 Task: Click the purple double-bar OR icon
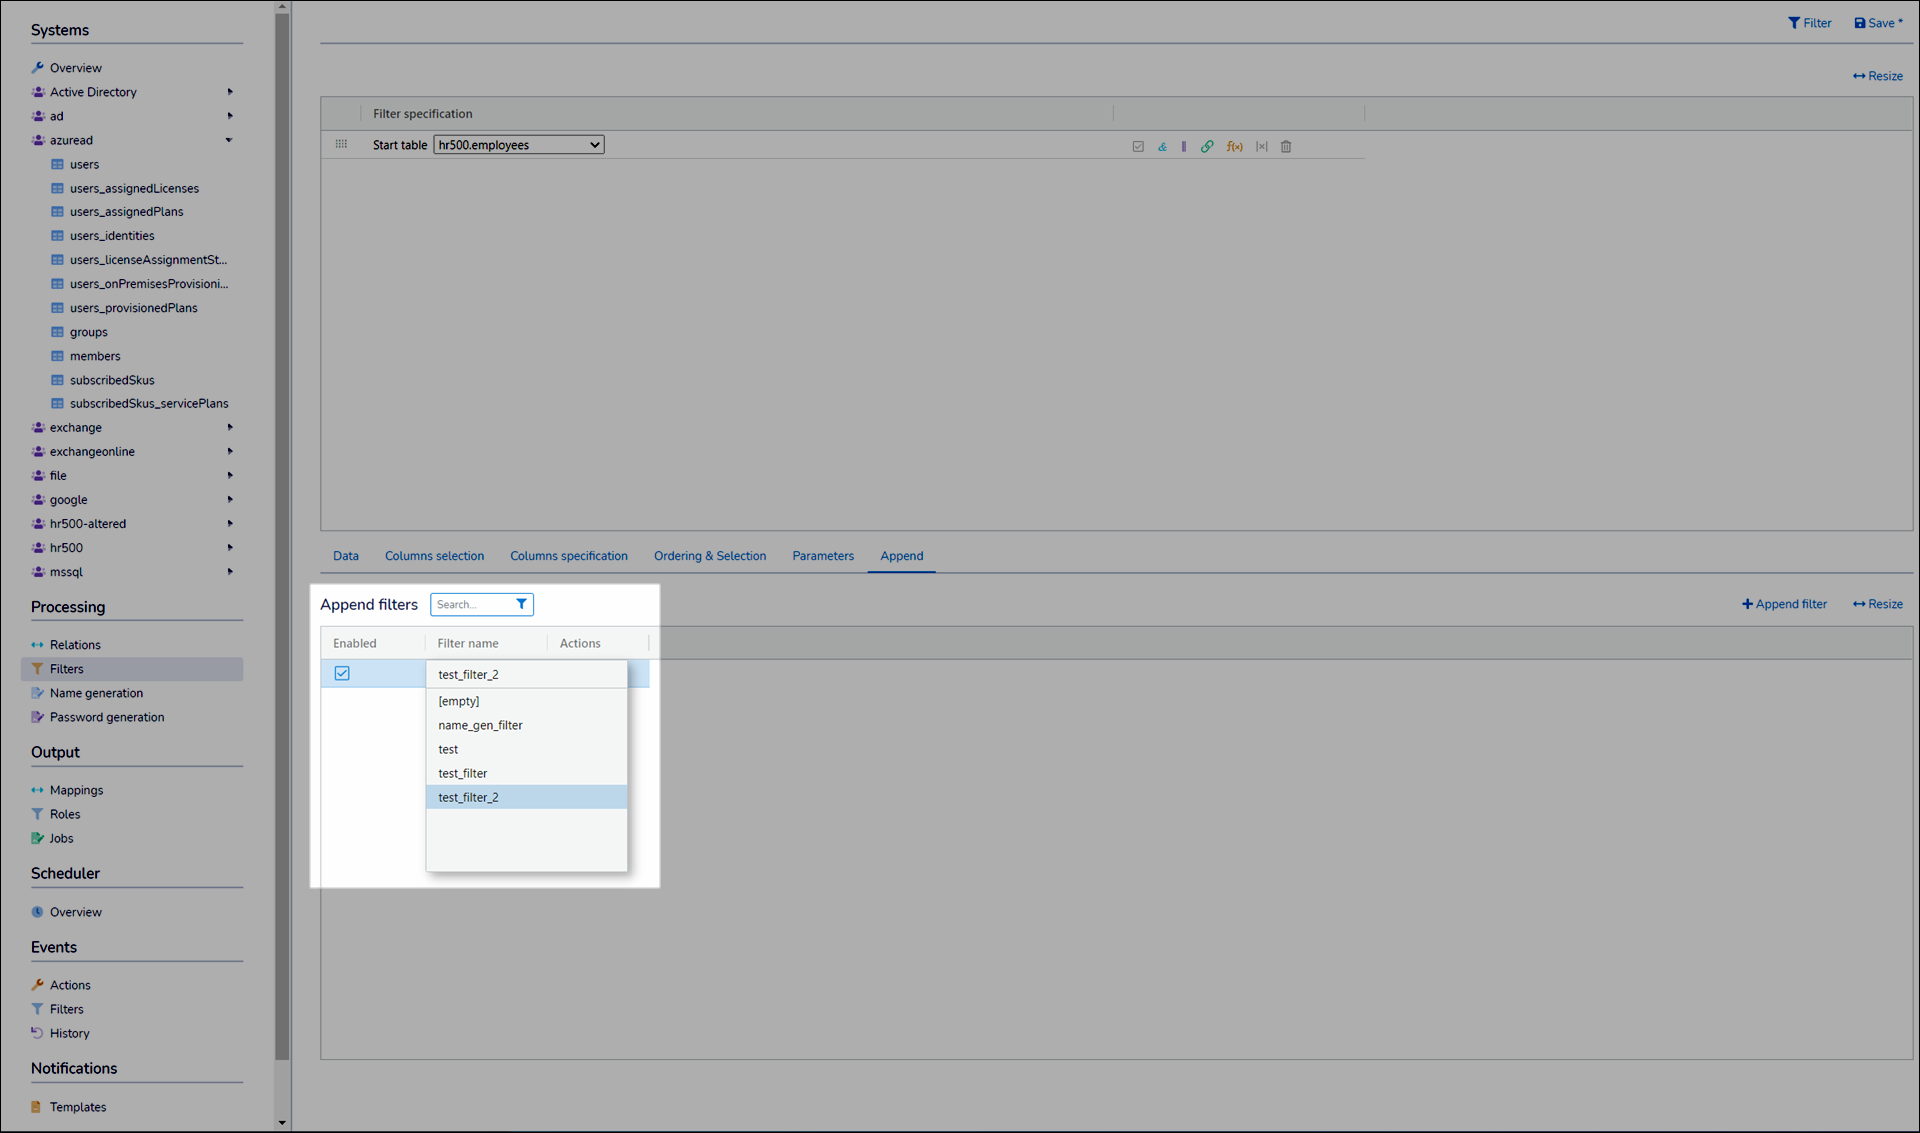1184,147
